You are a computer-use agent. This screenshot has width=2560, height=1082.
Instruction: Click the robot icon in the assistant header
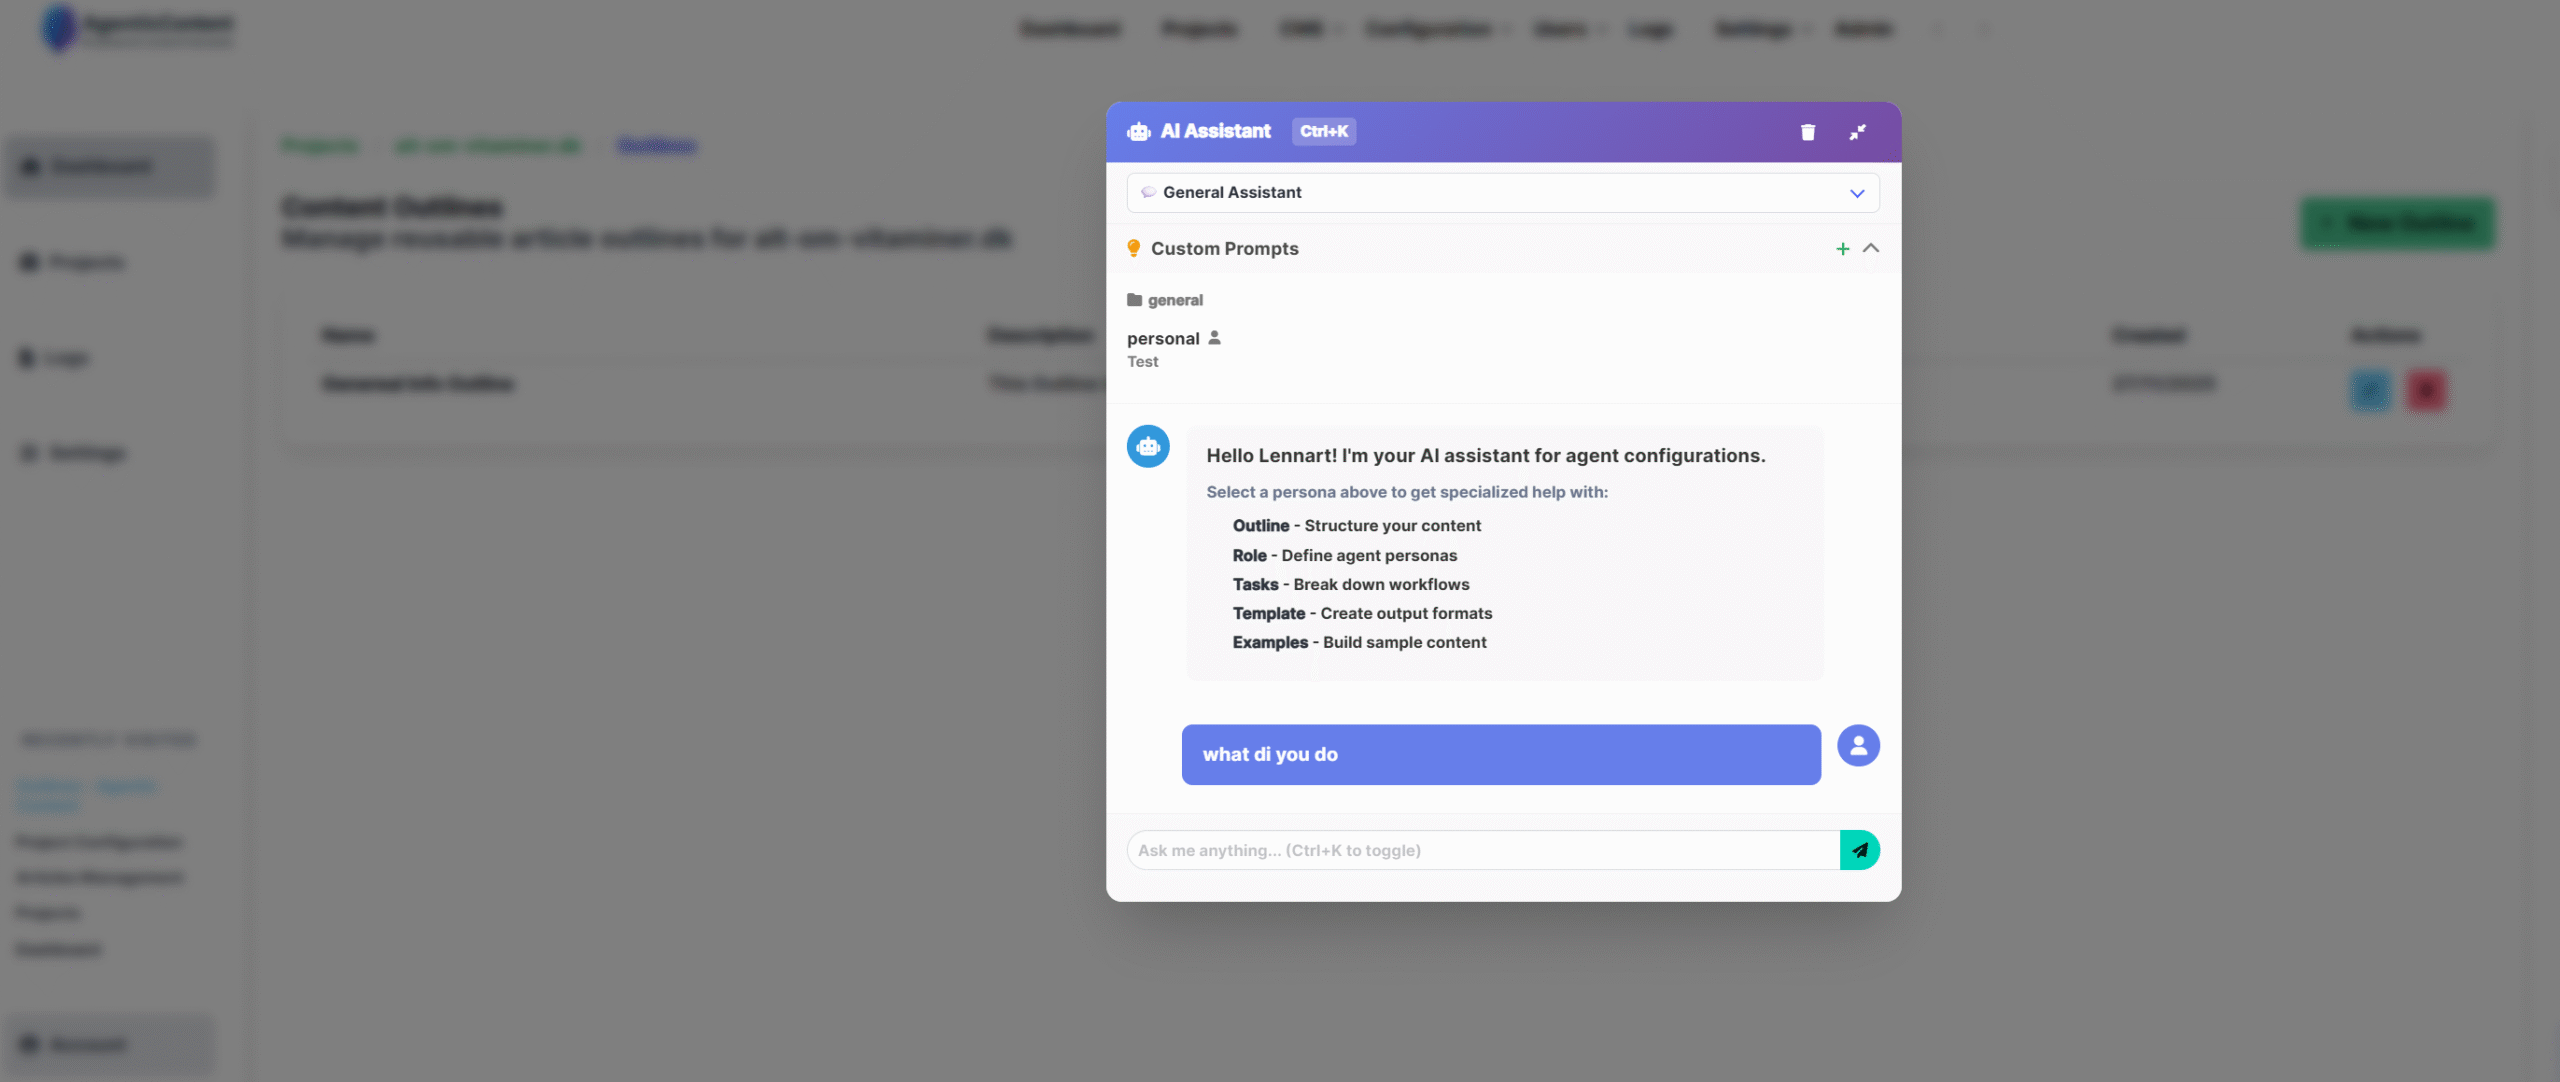tap(1139, 132)
